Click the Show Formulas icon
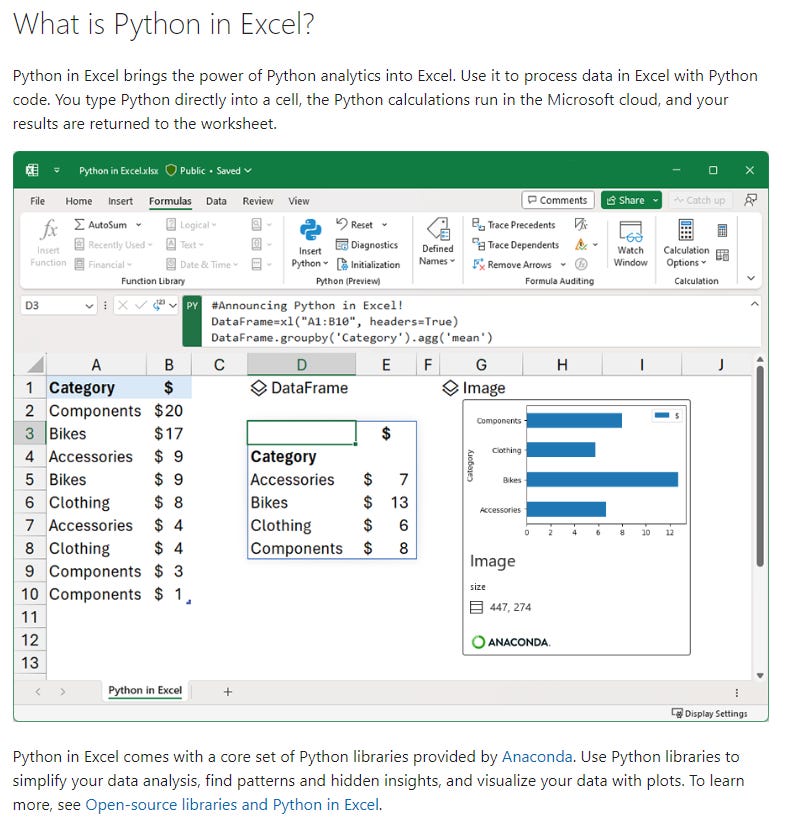The width and height of the screenshot is (792, 828). [x=581, y=224]
